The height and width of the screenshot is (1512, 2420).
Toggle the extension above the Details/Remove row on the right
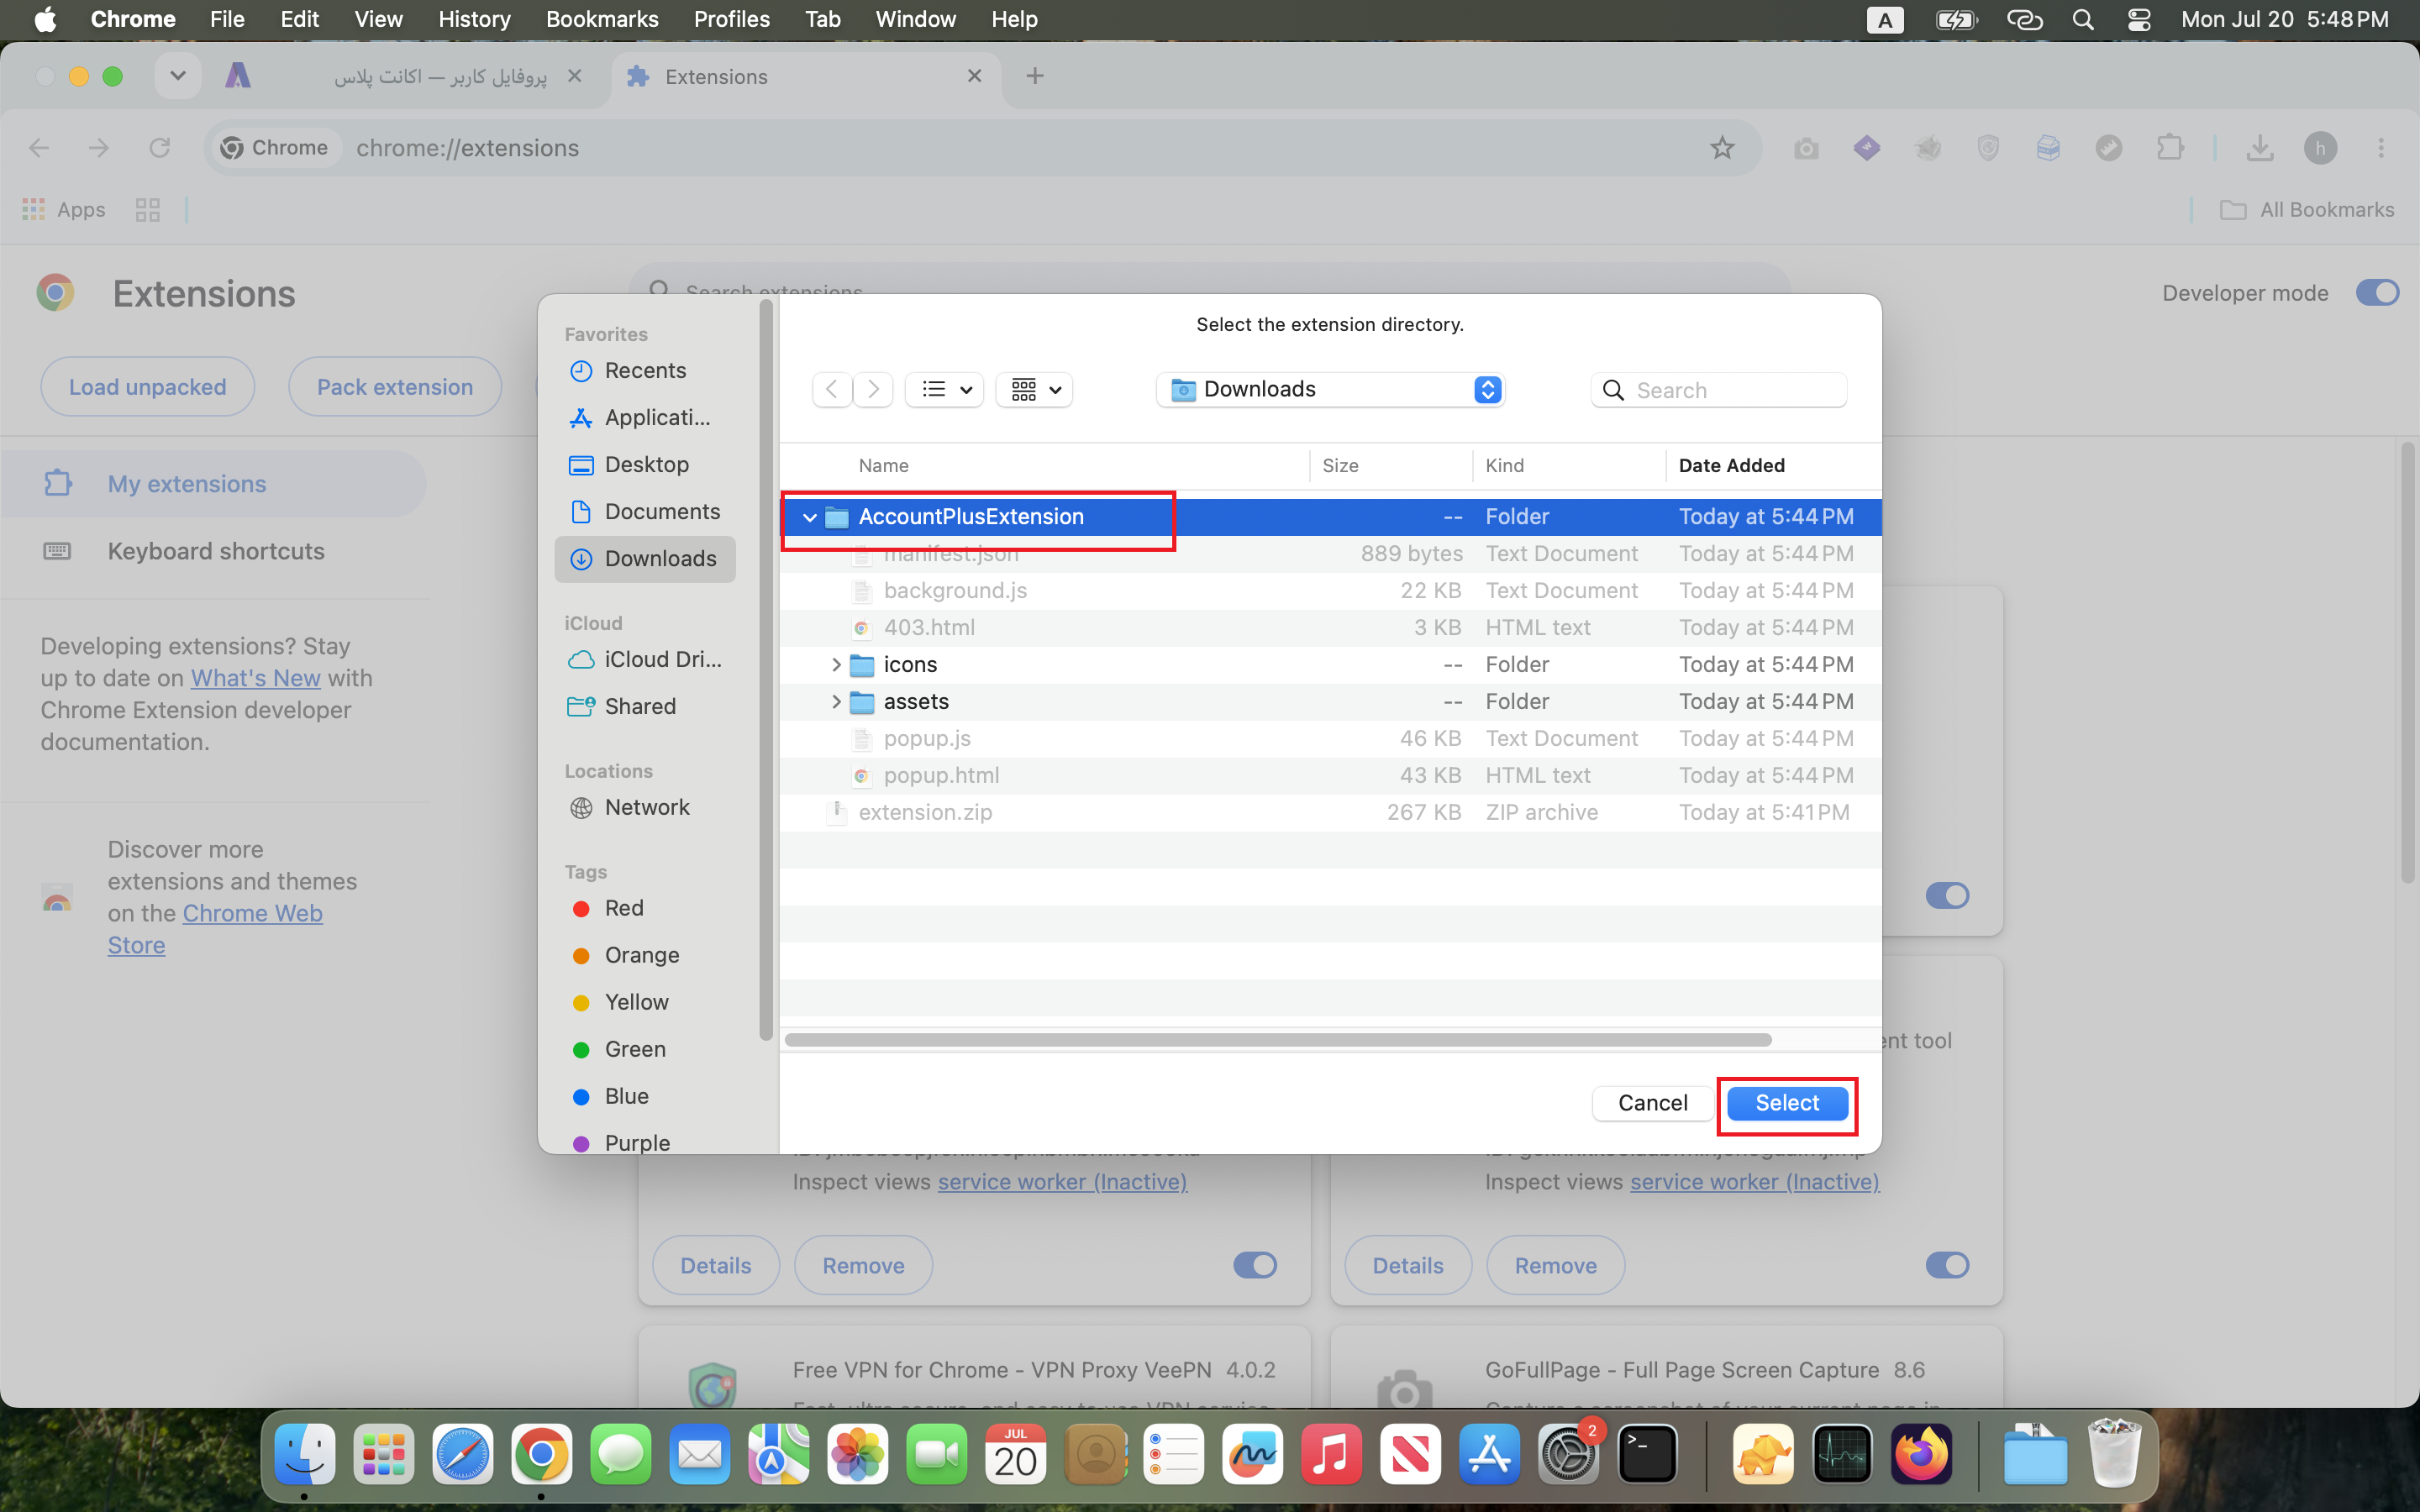click(1947, 895)
